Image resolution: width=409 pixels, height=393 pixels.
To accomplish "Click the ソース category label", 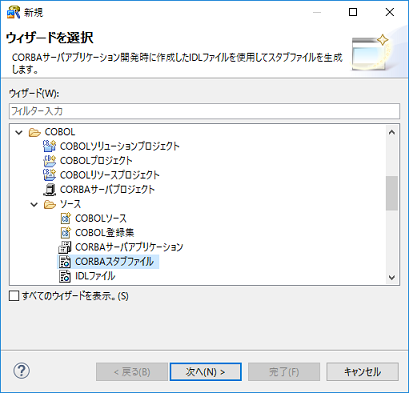I will [x=70, y=204].
